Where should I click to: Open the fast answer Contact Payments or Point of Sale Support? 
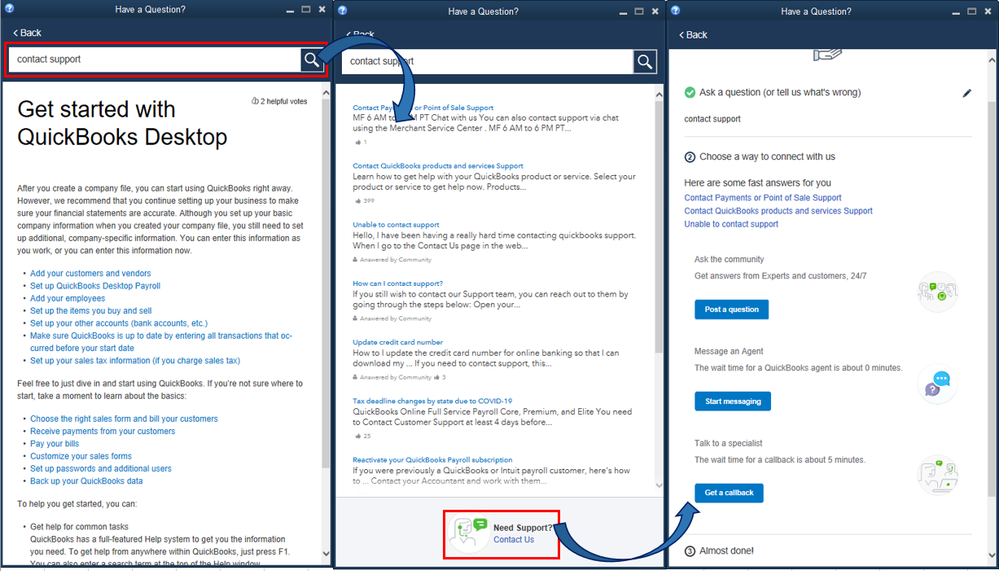point(763,198)
